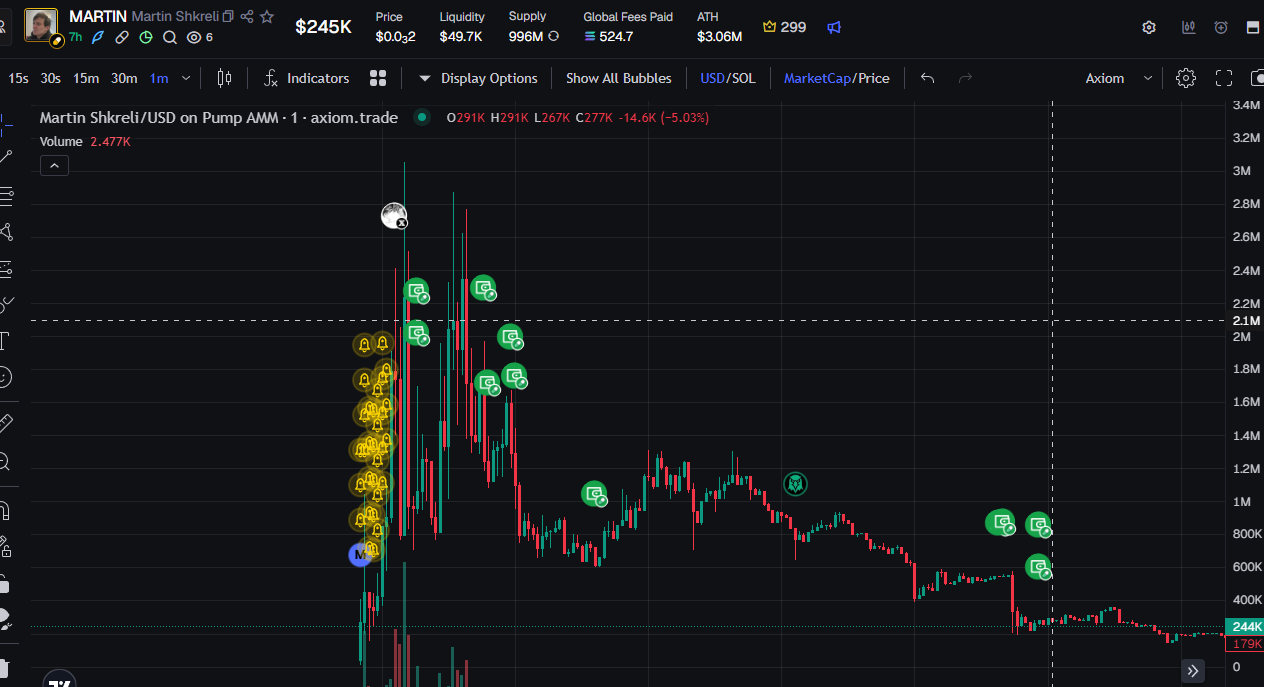Add a price alert clock icon
Screen dimensions: 1264x687
1221,27
